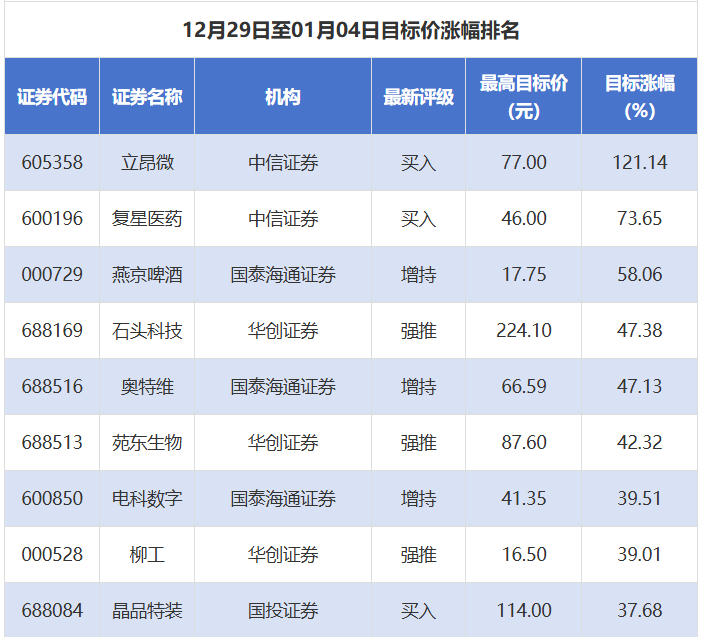Select the 121.14 target gain cell

(x=639, y=162)
